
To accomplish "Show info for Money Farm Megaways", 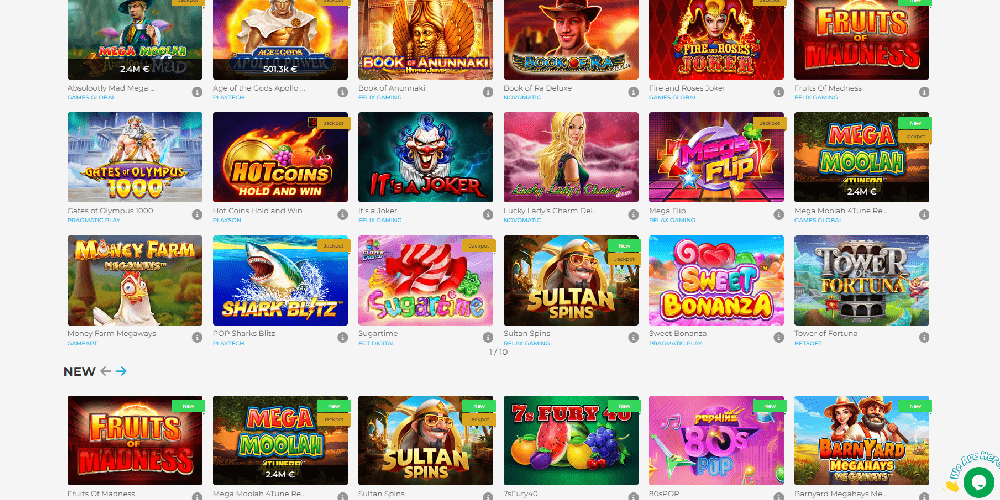I will coord(197,337).
